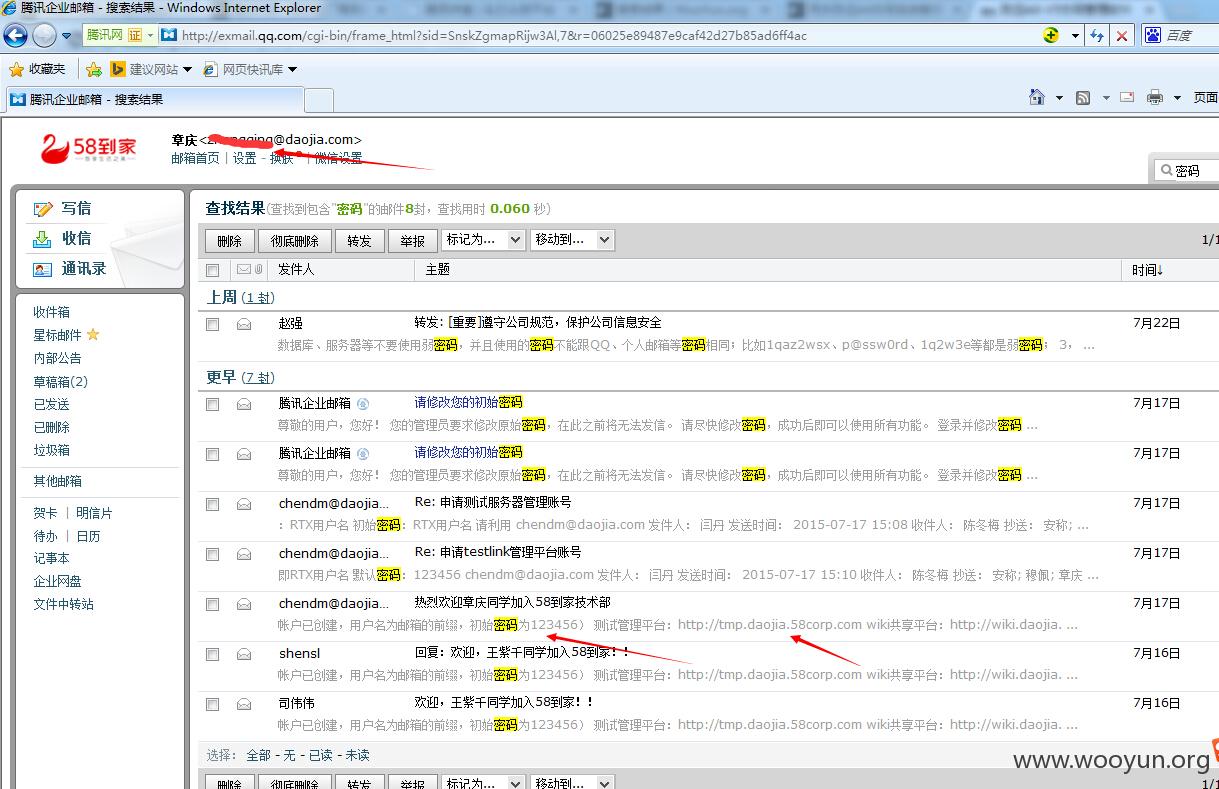Click the site icon before the URL

[169, 35]
